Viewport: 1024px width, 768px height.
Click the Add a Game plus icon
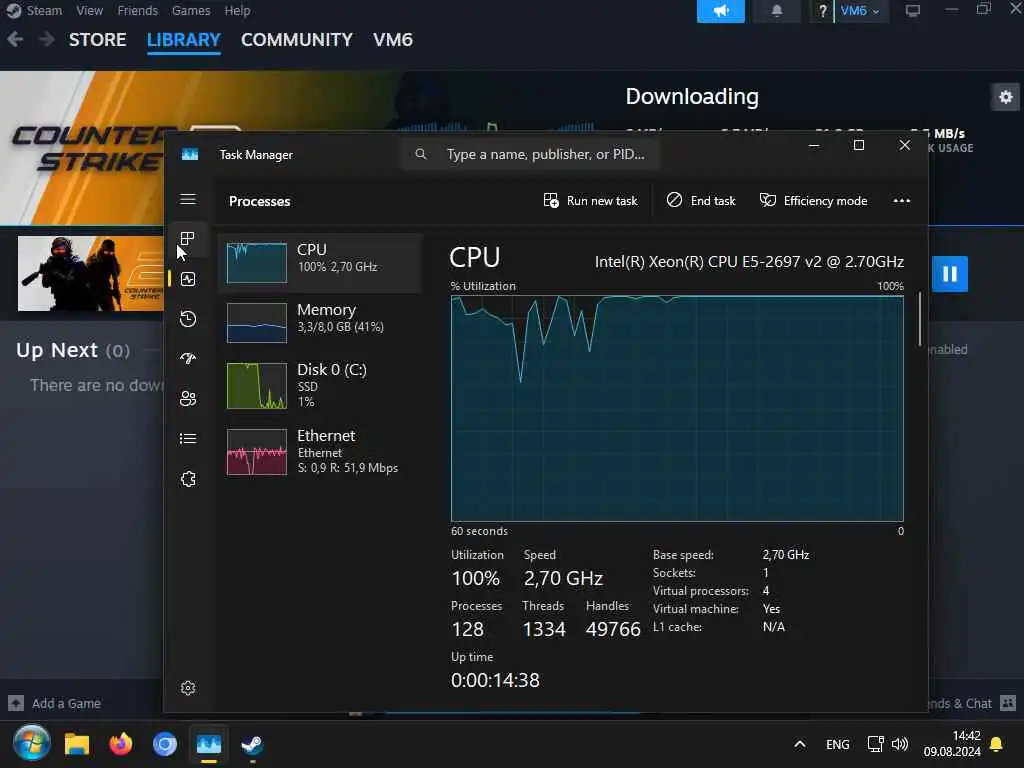pos(16,703)
